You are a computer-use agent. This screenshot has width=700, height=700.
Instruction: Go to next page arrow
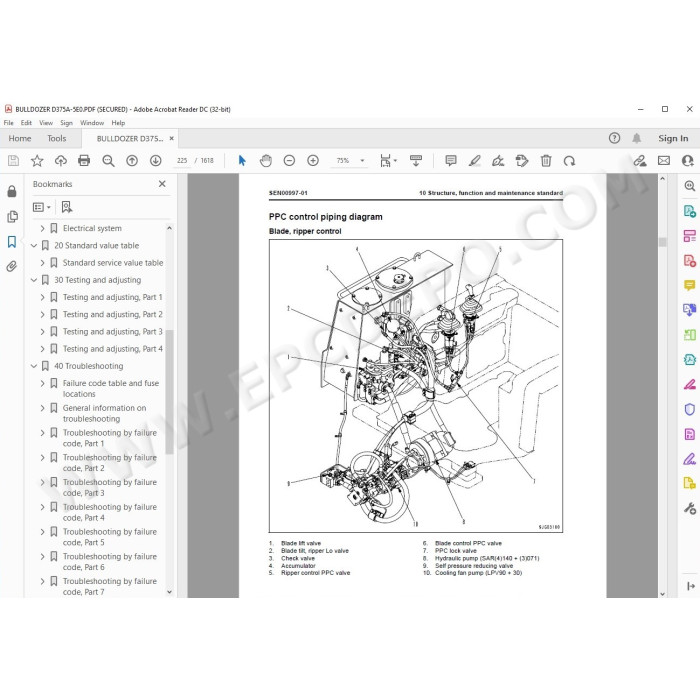coord(155,161)
